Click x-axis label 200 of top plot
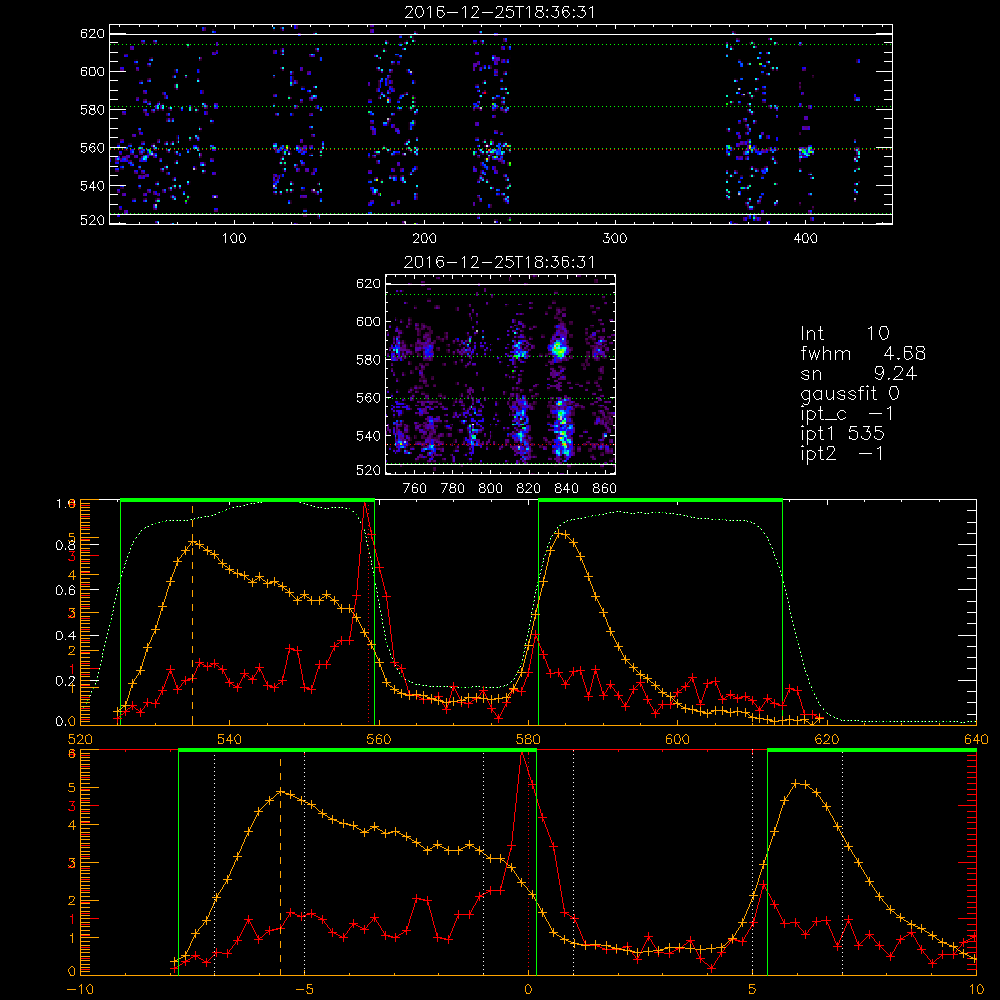 click(x=424, y=239)
